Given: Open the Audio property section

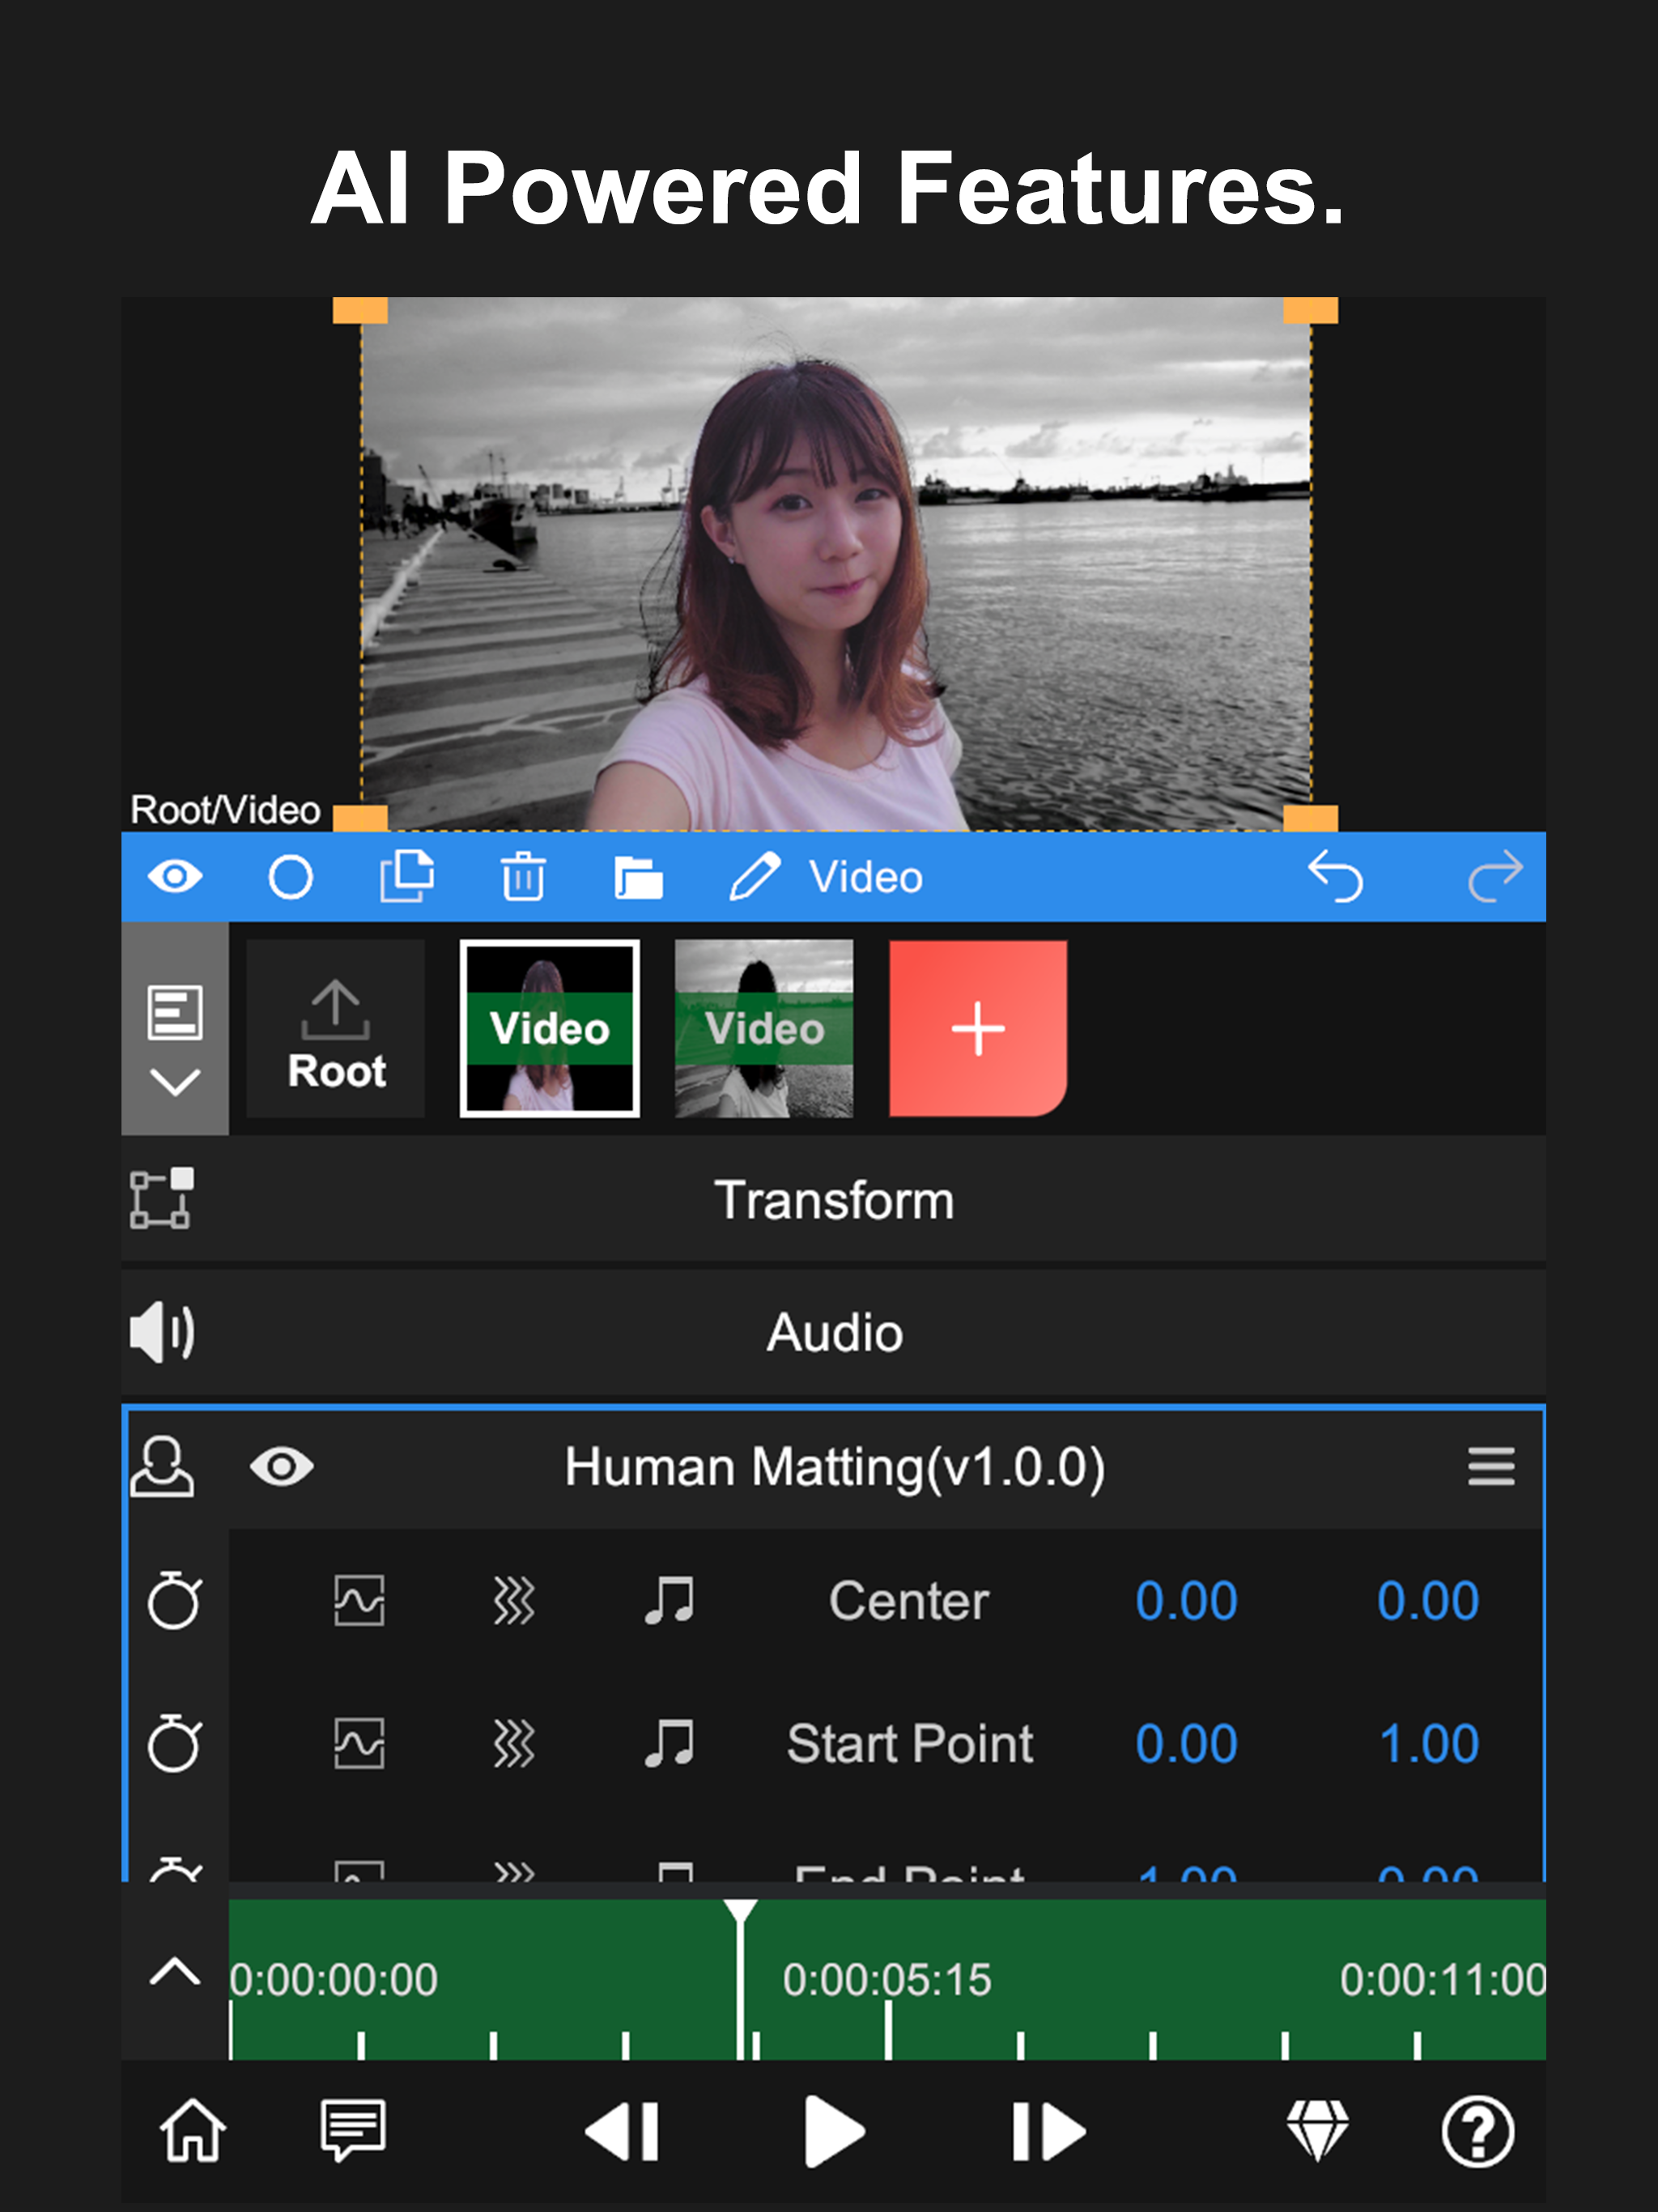Looking at the screenshot, I should pyautogui.click(x=833, y=1333).
